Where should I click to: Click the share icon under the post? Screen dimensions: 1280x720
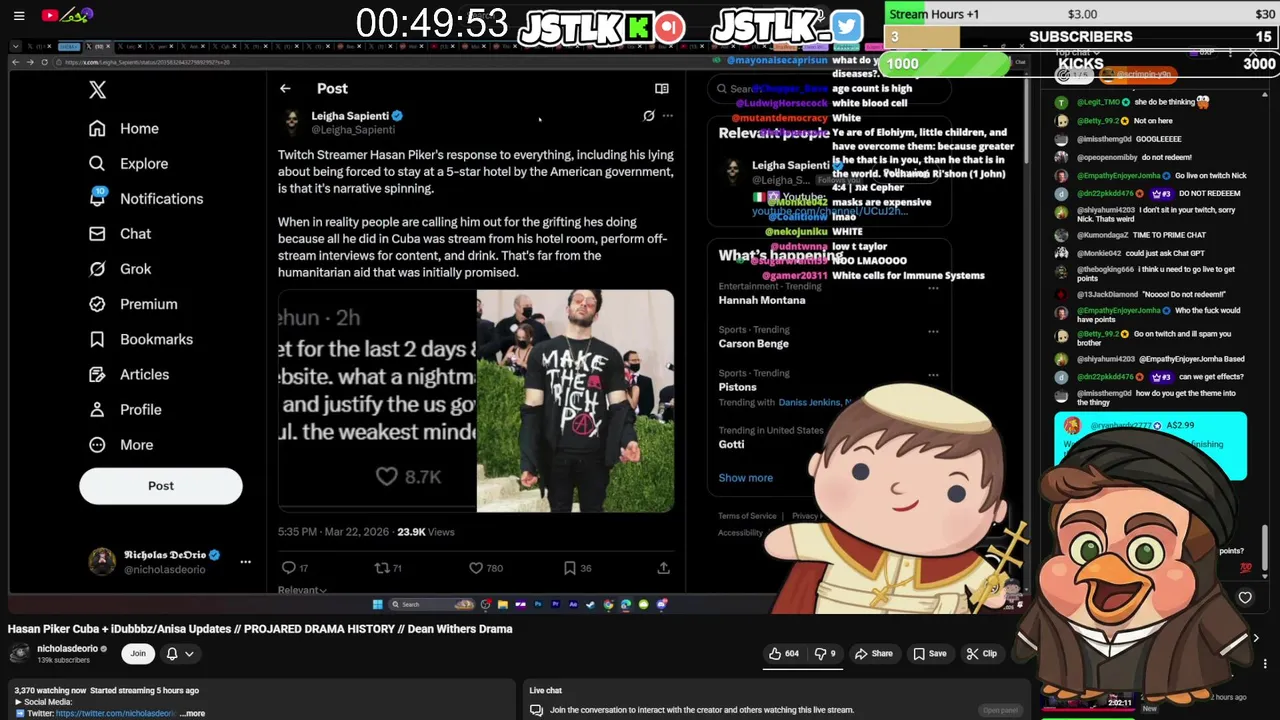663,568
